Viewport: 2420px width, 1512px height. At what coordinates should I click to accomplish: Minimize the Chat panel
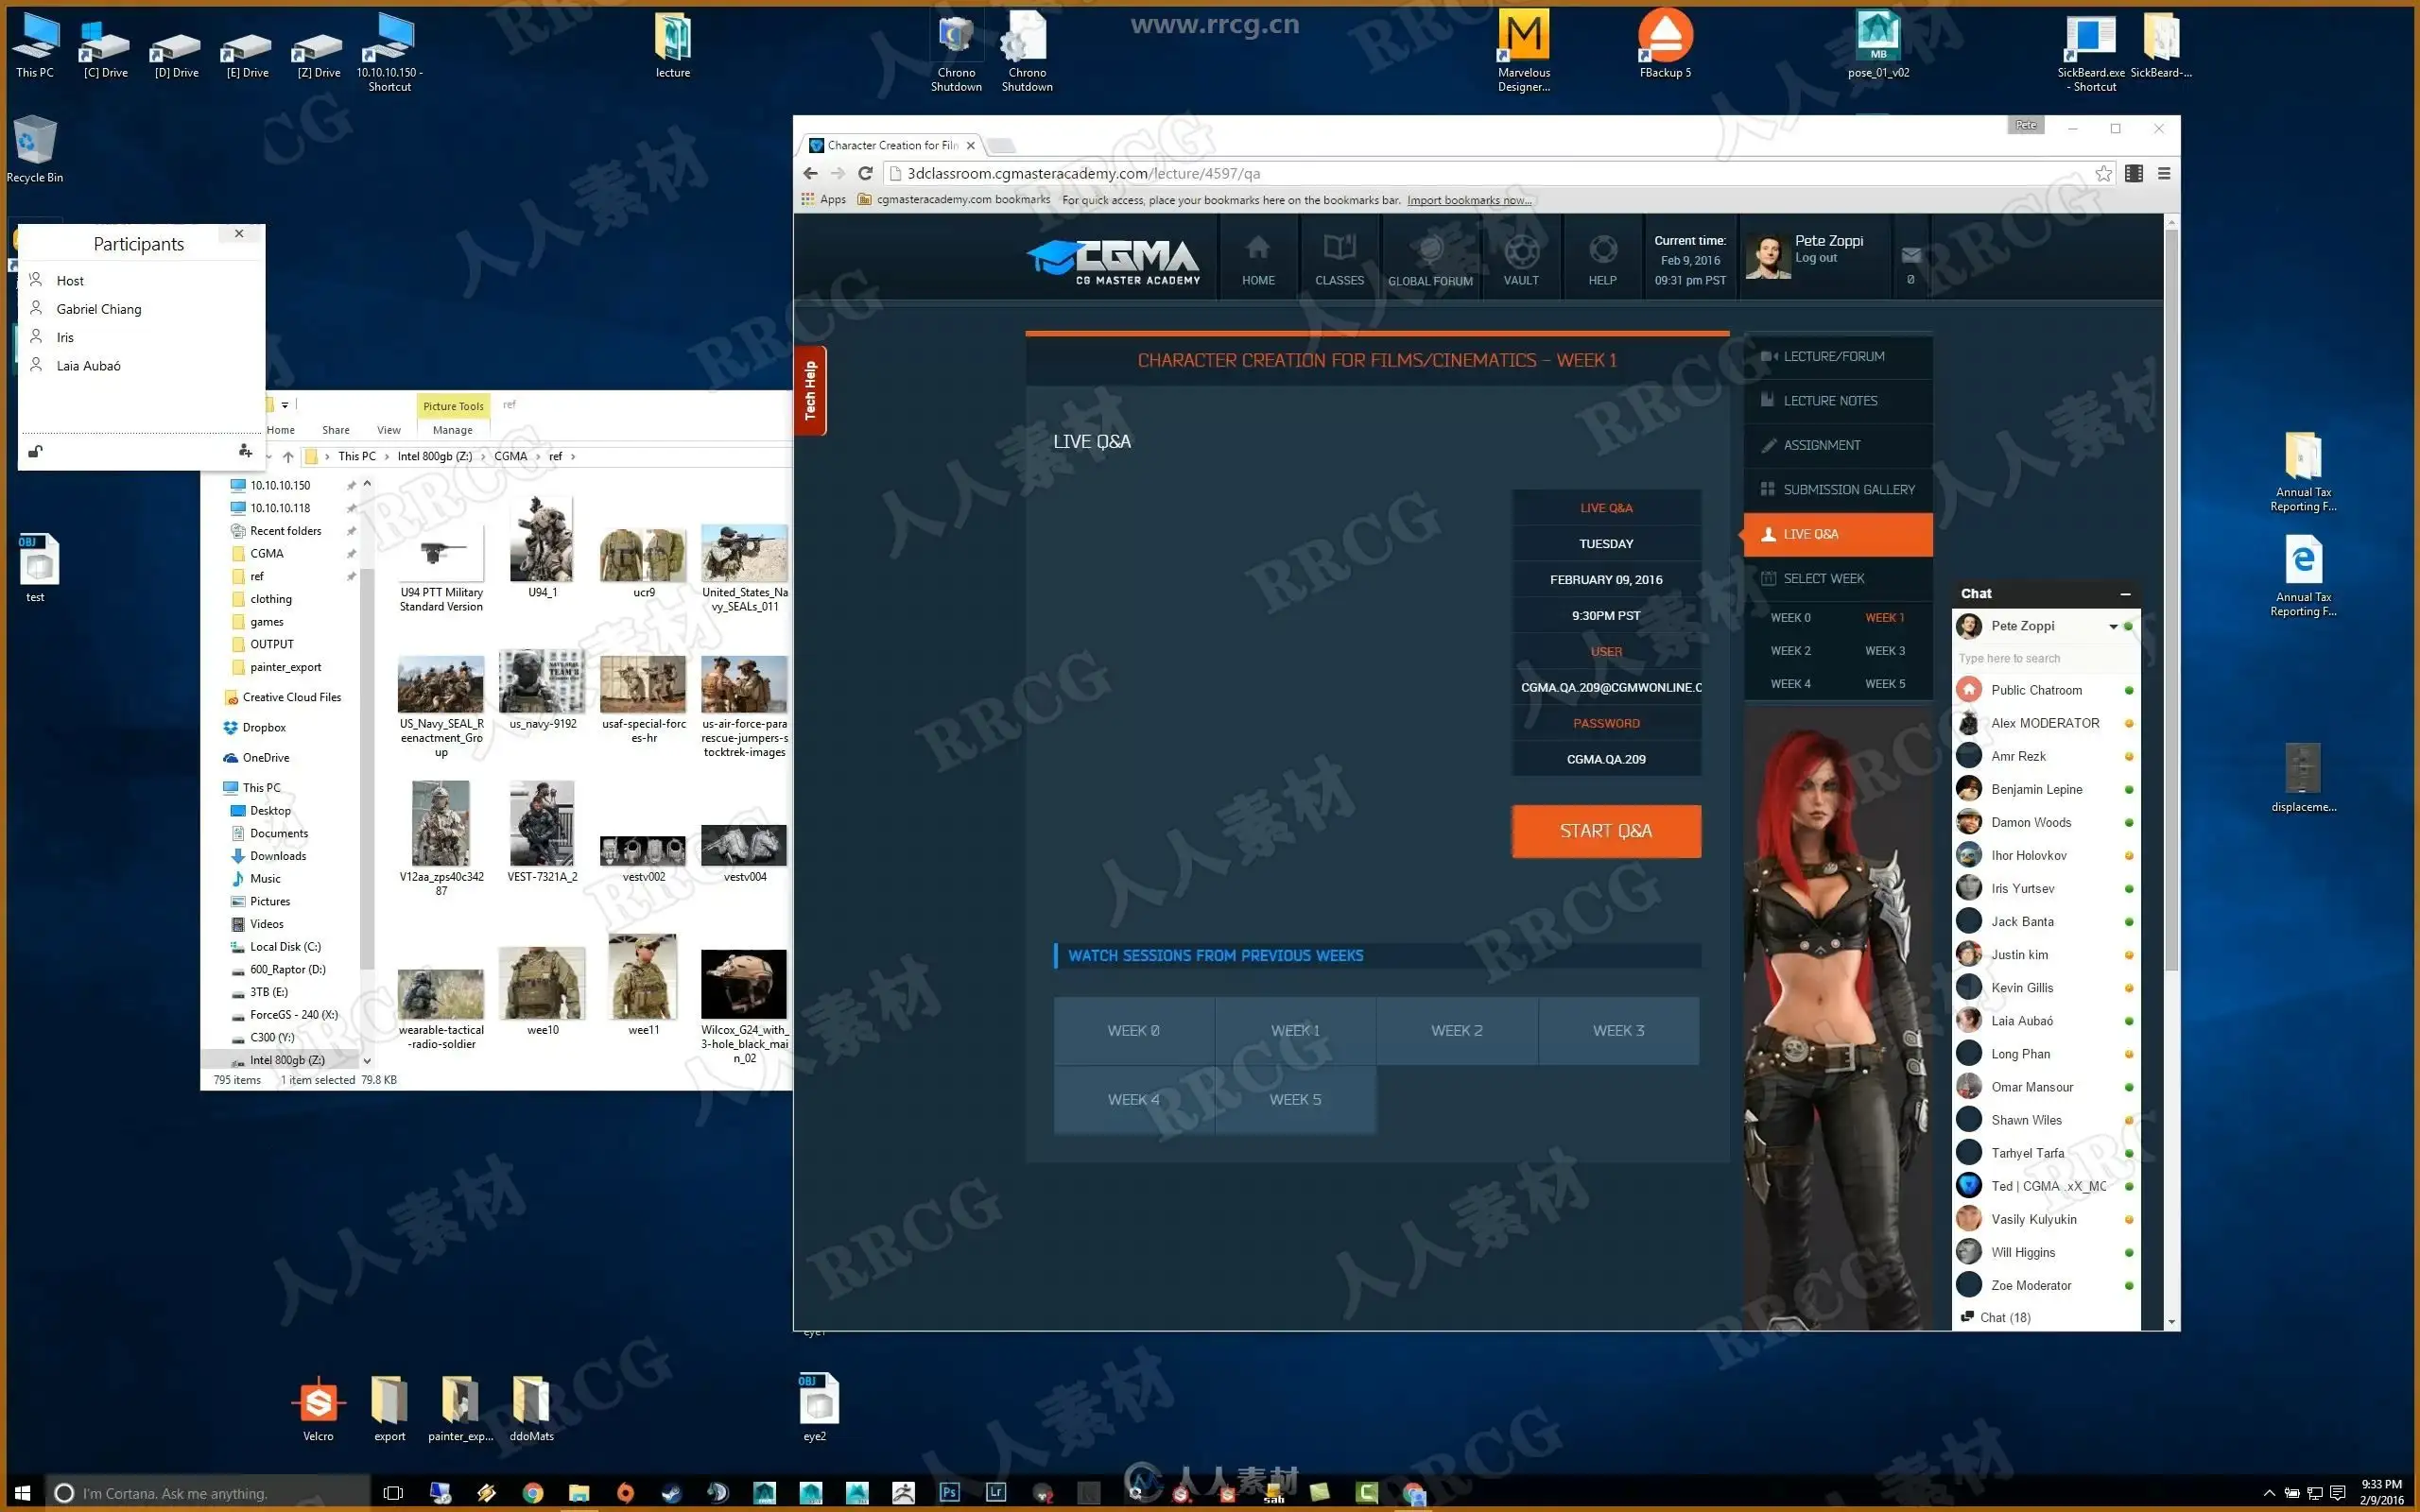pyautogui.click(x=2125, y=594)
